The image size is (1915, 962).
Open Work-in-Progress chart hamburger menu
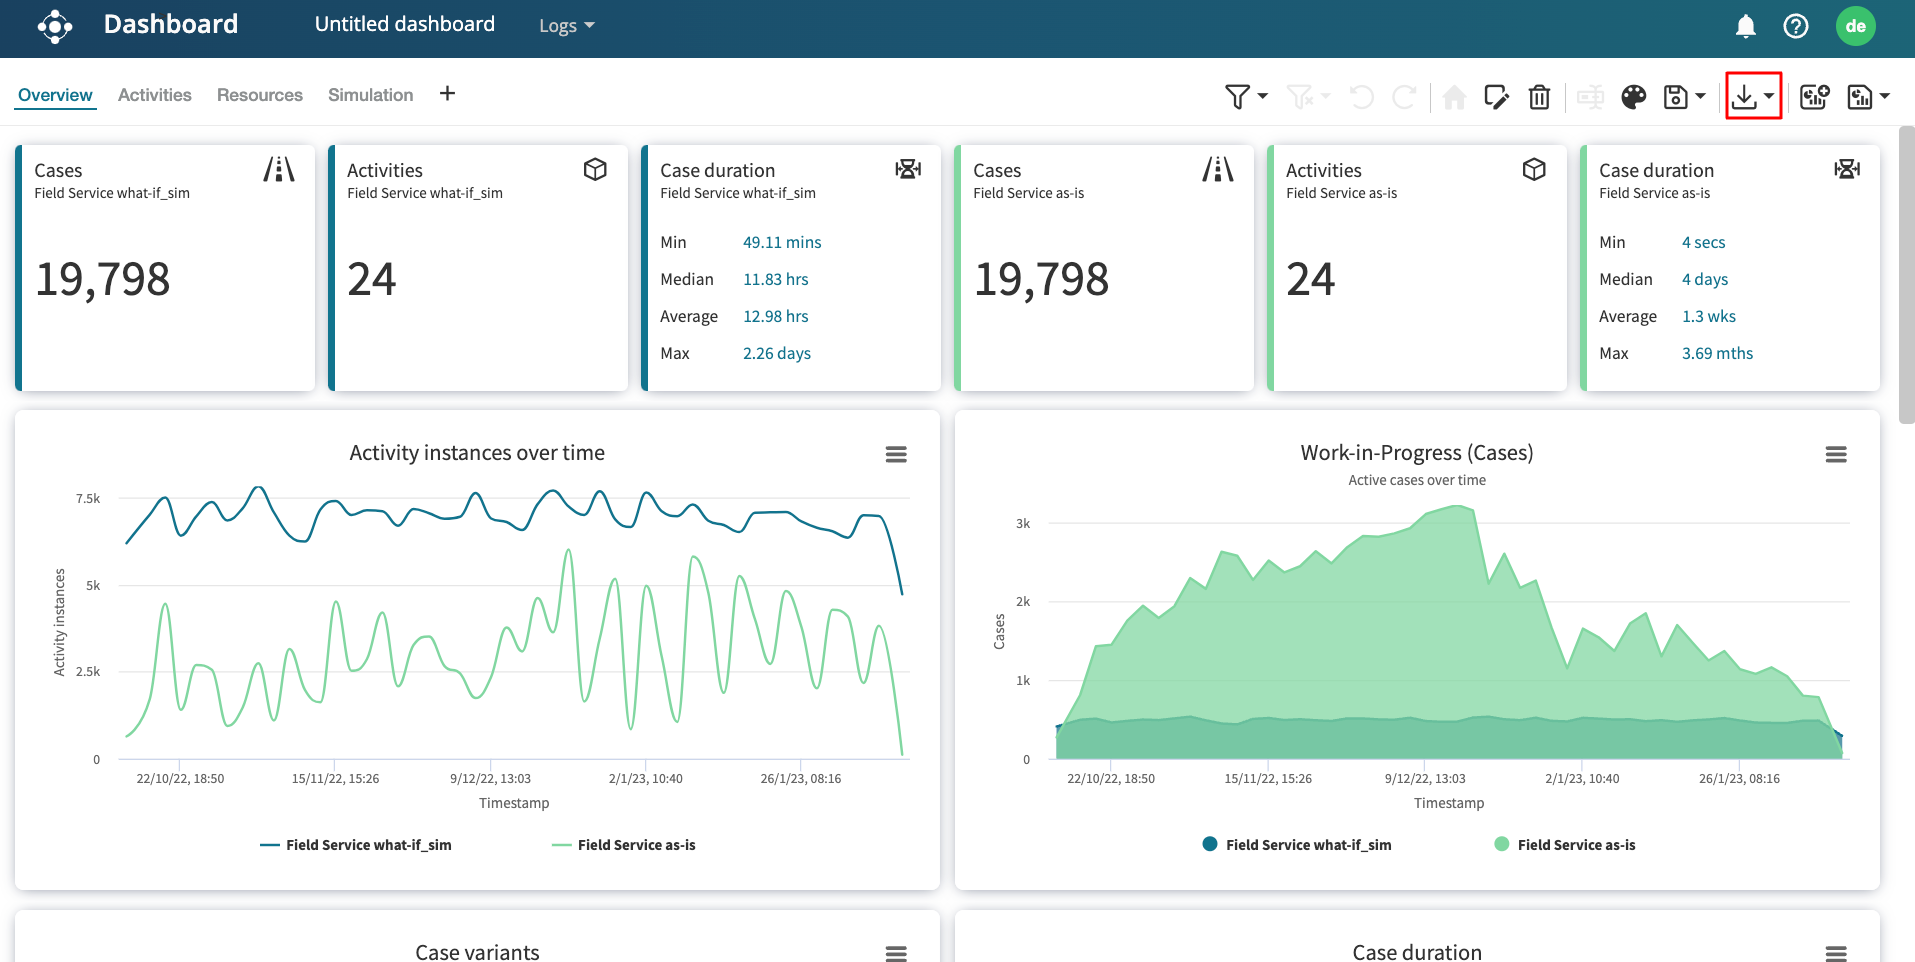1835,455
